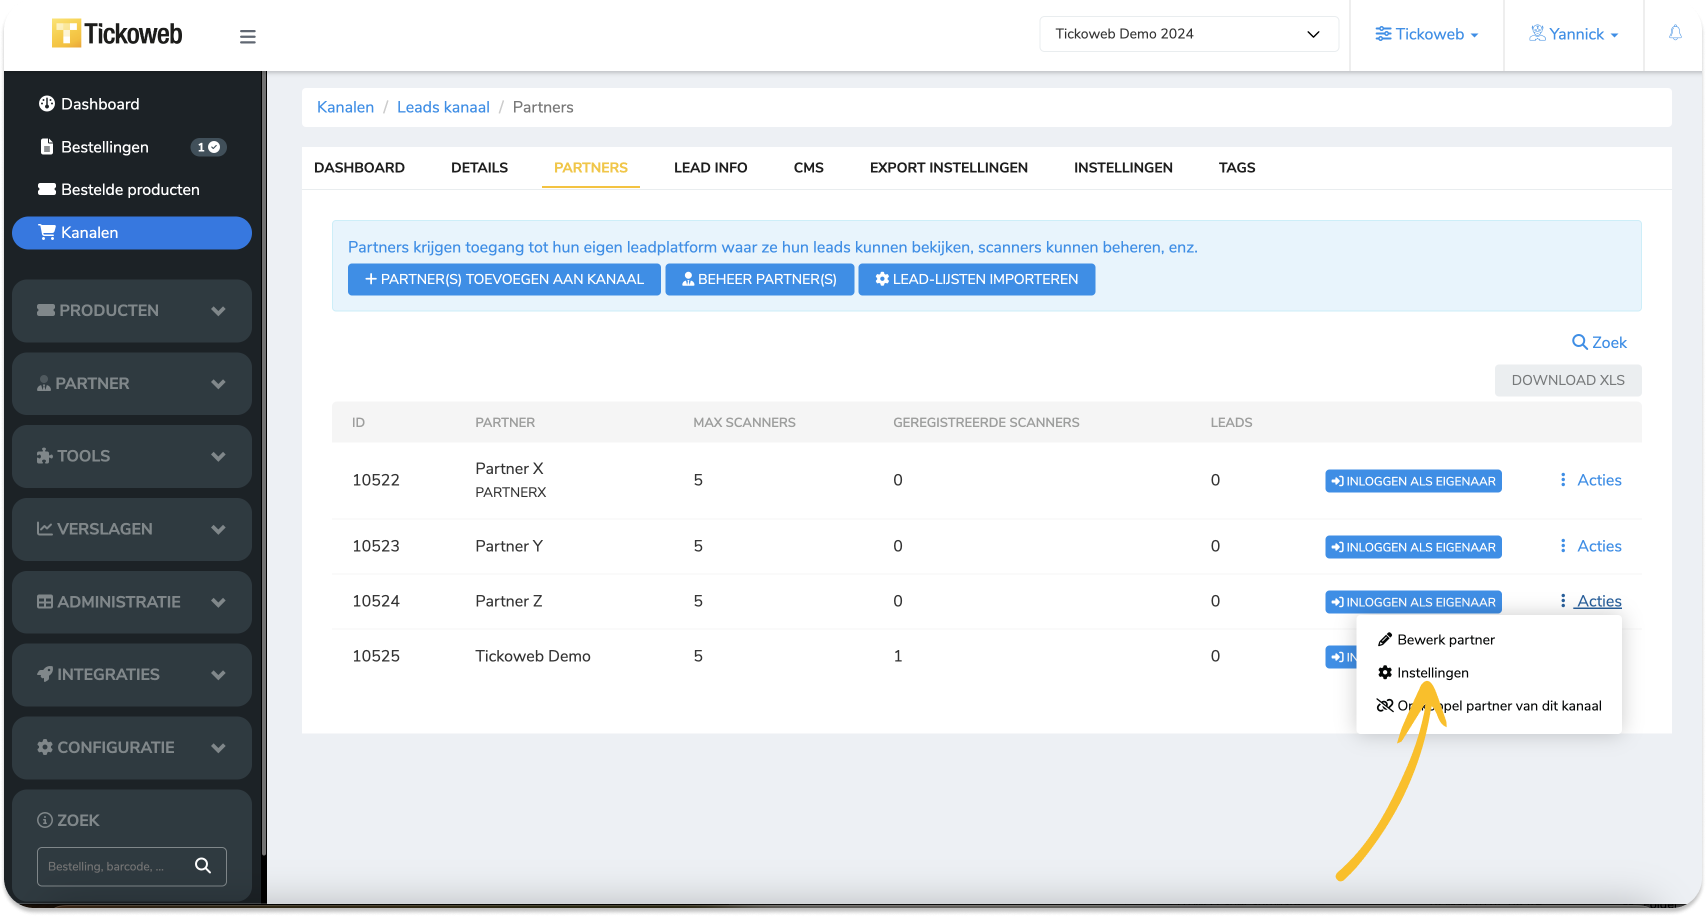Switch to the CMS tab
Screen dimensions: 1706x916
tap(809, 168)
